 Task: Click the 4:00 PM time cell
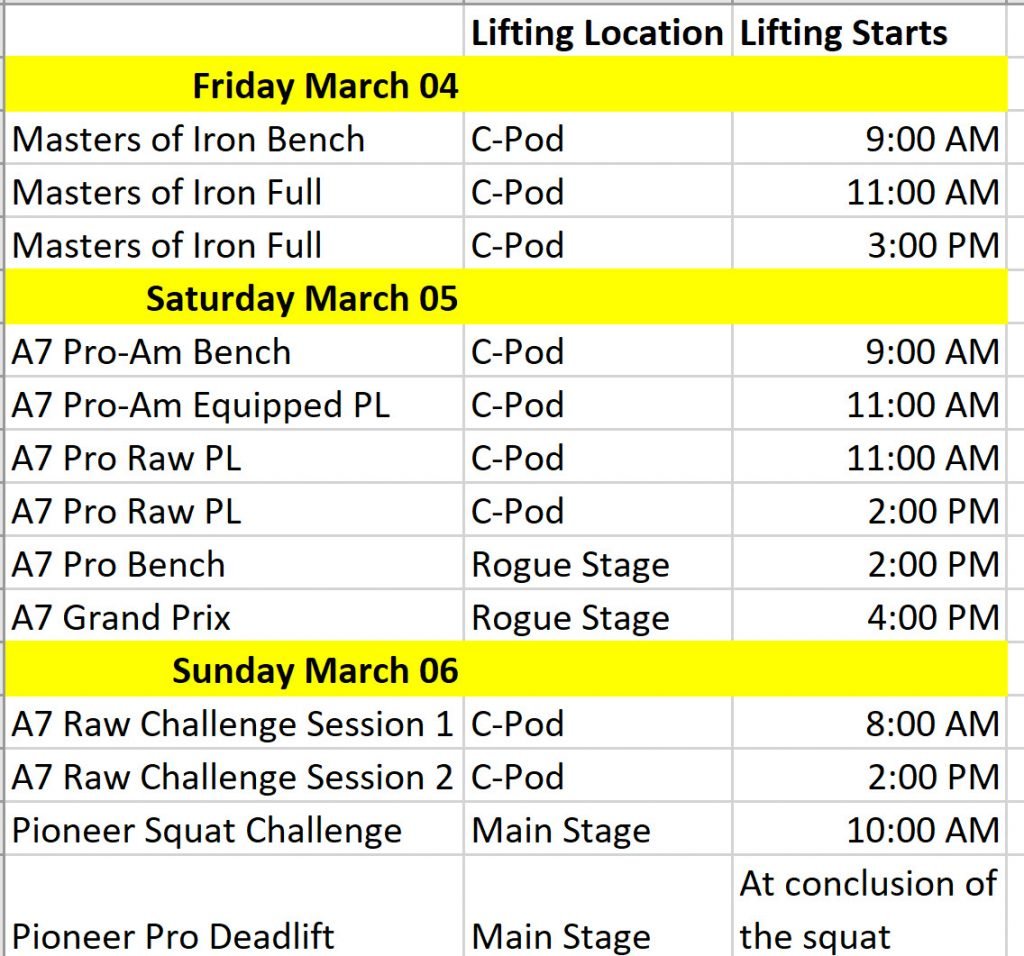[x=869, y=616]
